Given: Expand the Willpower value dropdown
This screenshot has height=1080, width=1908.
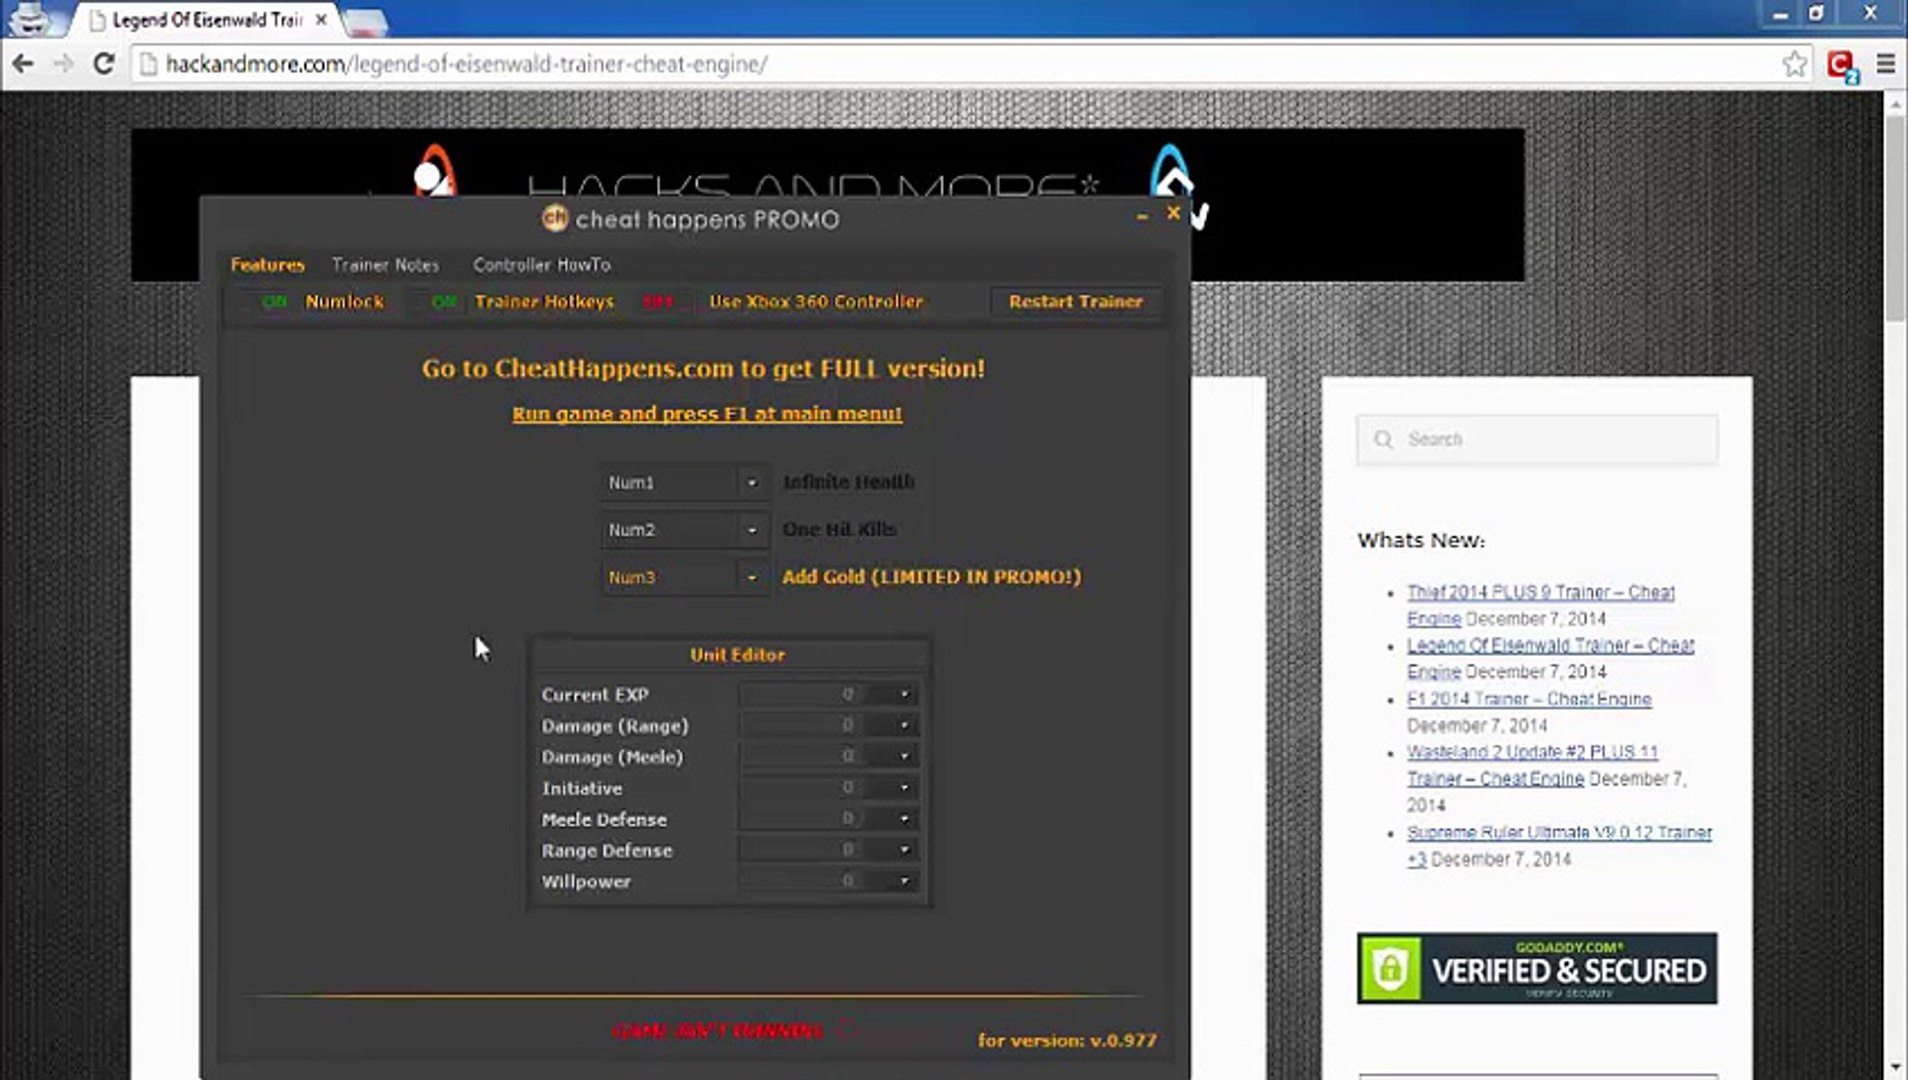Looking at the screenshot, I should (904, 881).
